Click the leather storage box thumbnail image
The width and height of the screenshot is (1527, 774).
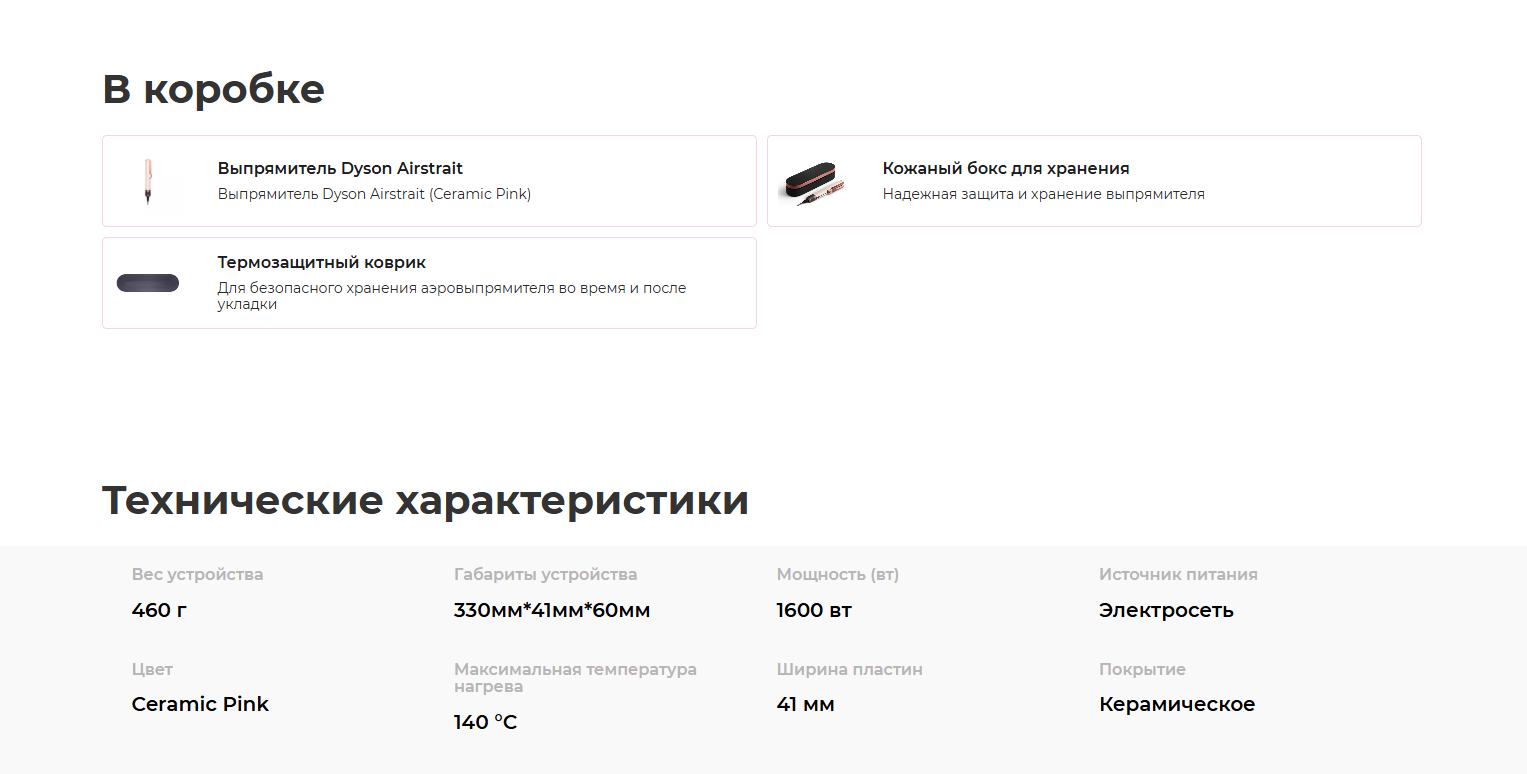tap(813, 182)
